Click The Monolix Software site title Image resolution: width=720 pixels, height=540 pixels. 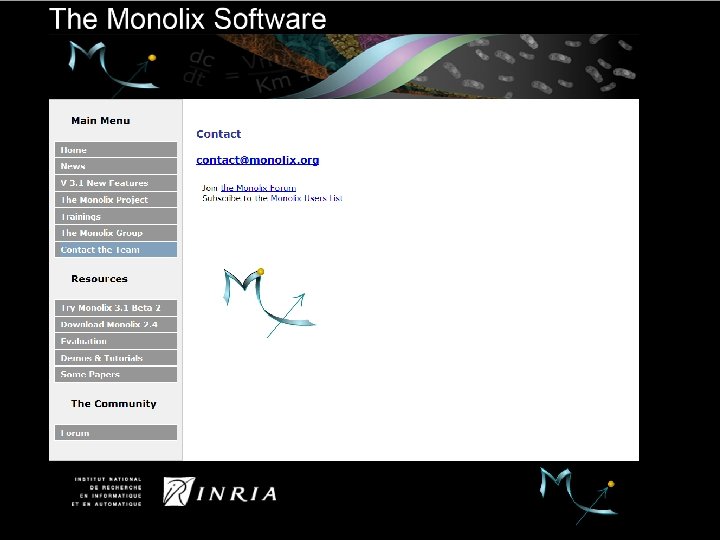[x=187, y=19]
